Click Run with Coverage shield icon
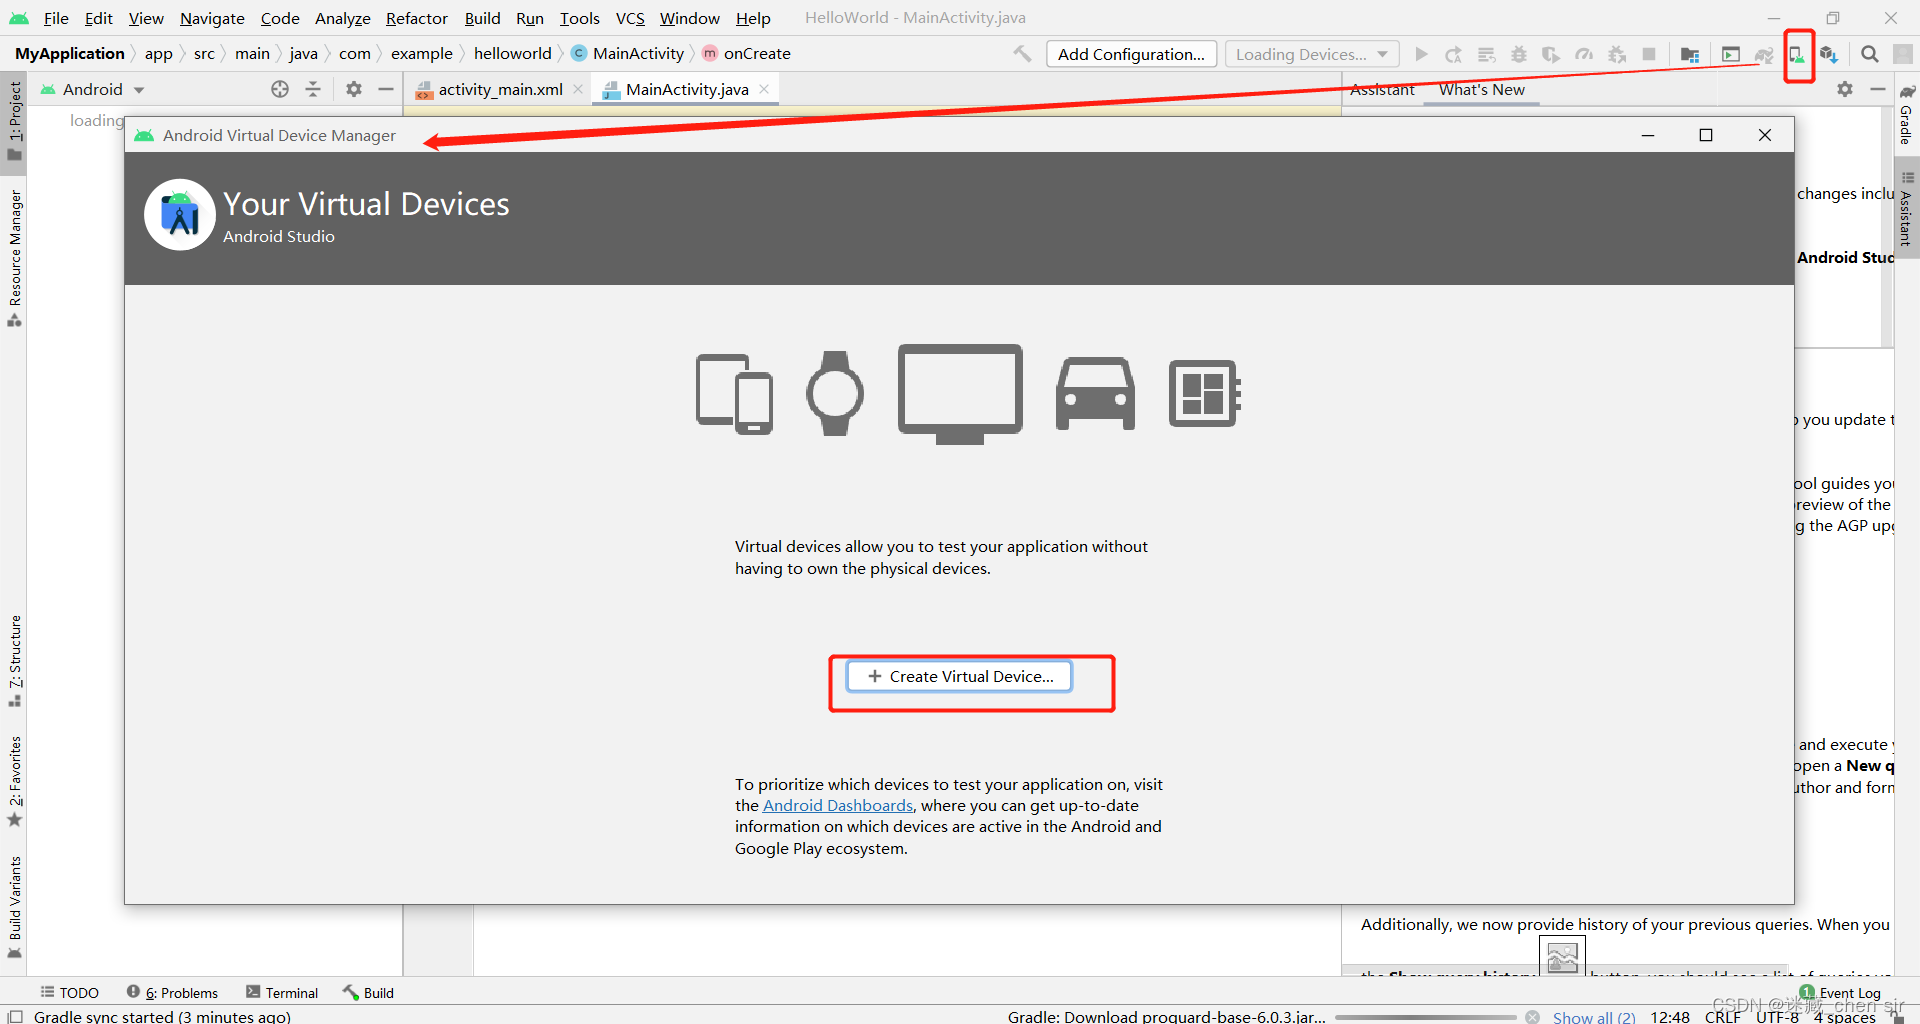The image size is (1920, 1024). [x=1551, y=54]
